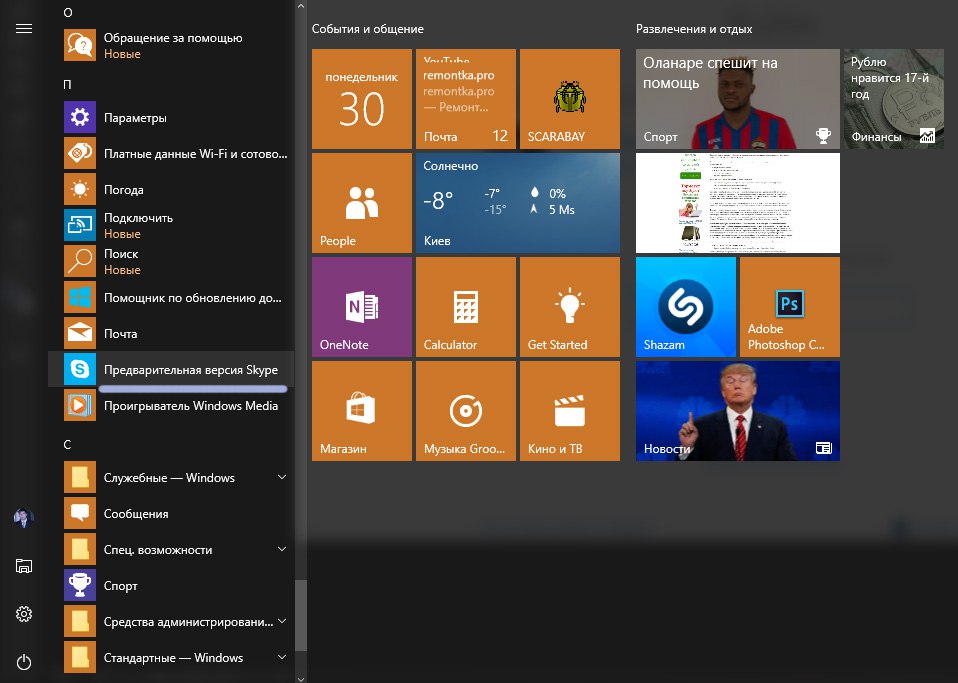Open the hamburger menu icon
This screenshot has height=683, width=958.
pos(24,29)
